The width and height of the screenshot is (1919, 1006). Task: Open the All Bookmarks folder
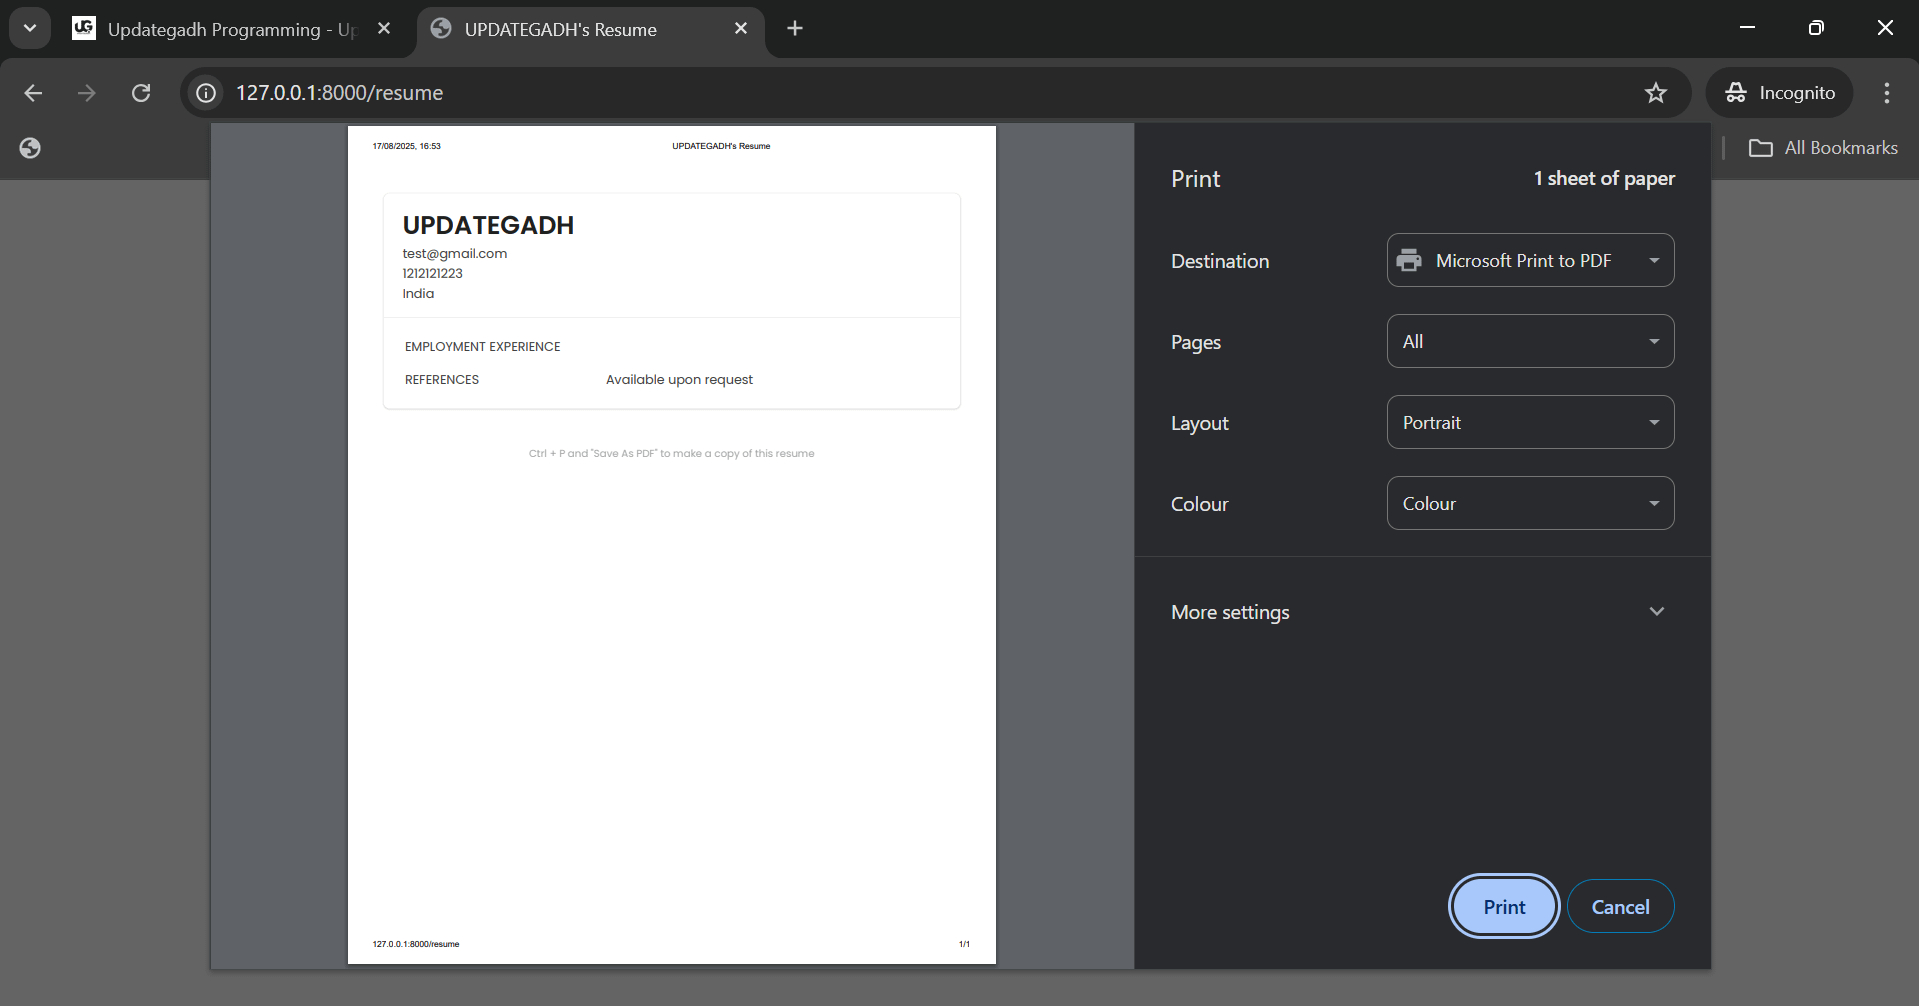click(1823, 148)
